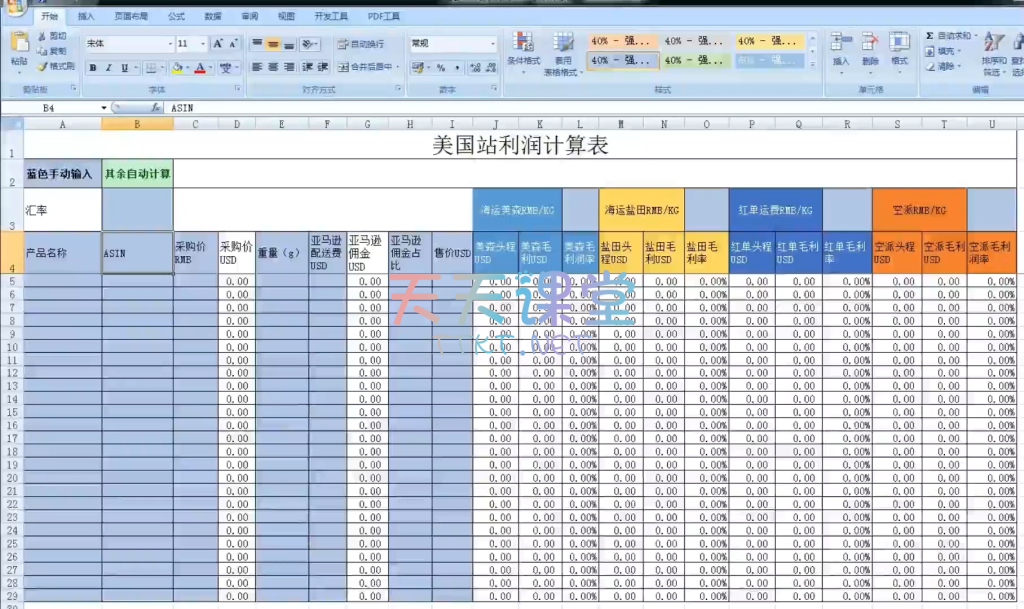This screenshot has width=1024, height=609.
Task: Click the percent style number format icon
Action: [x=441, y=68]
